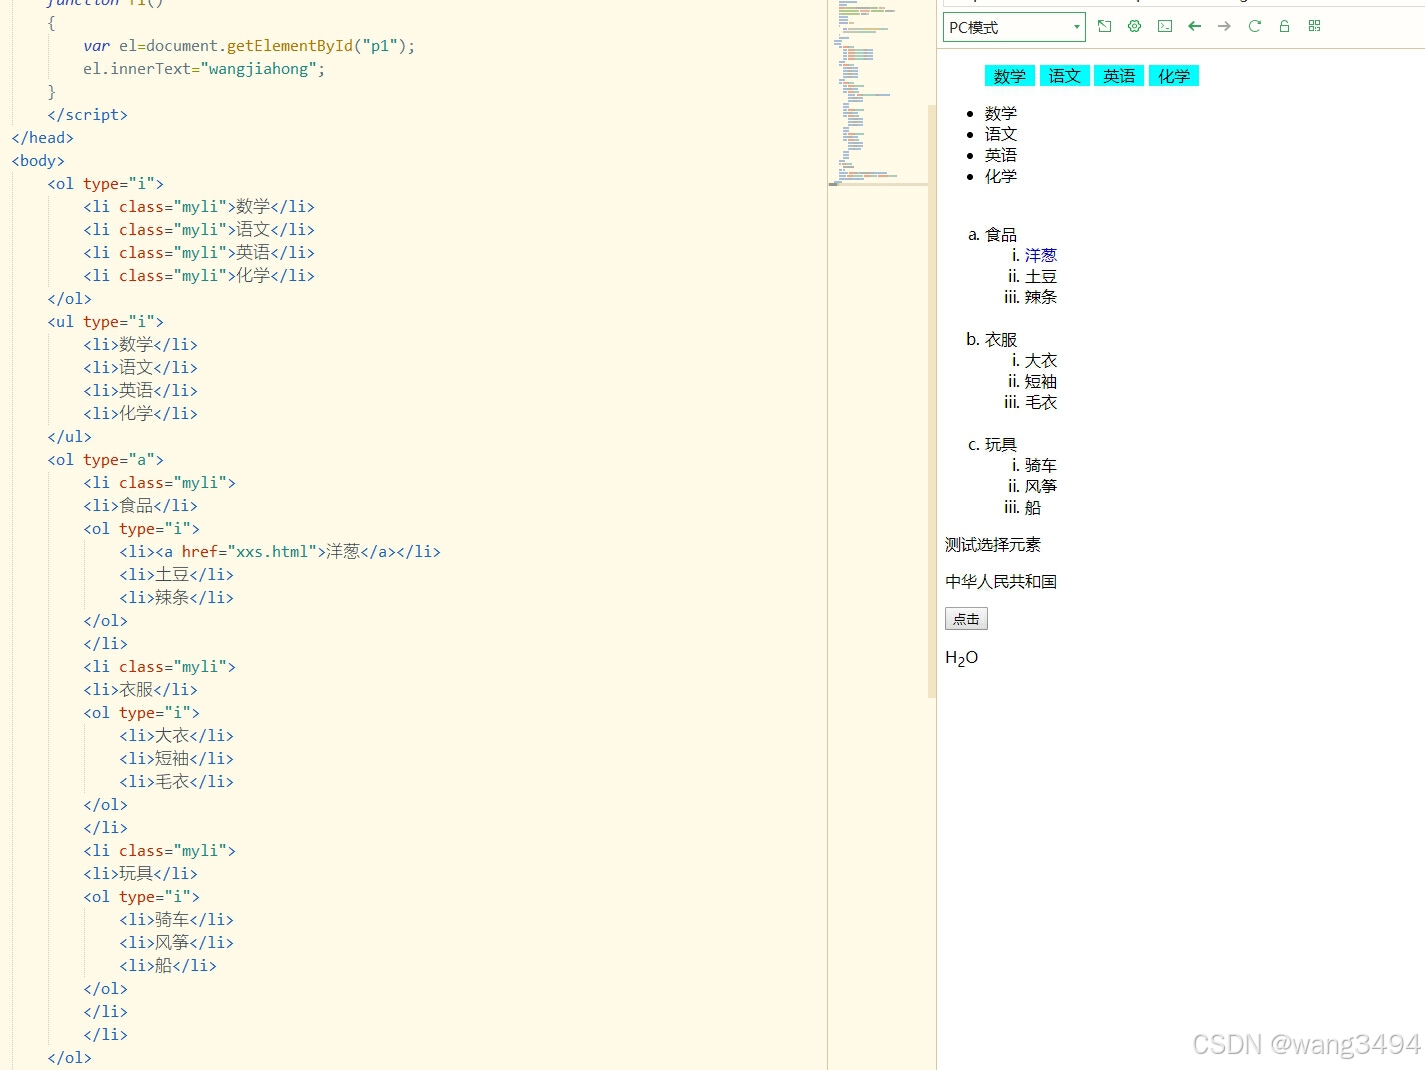Click the </ul> closing tag line
The width and height of the screenshot is (1425, 1070).
tap(69, 437)
